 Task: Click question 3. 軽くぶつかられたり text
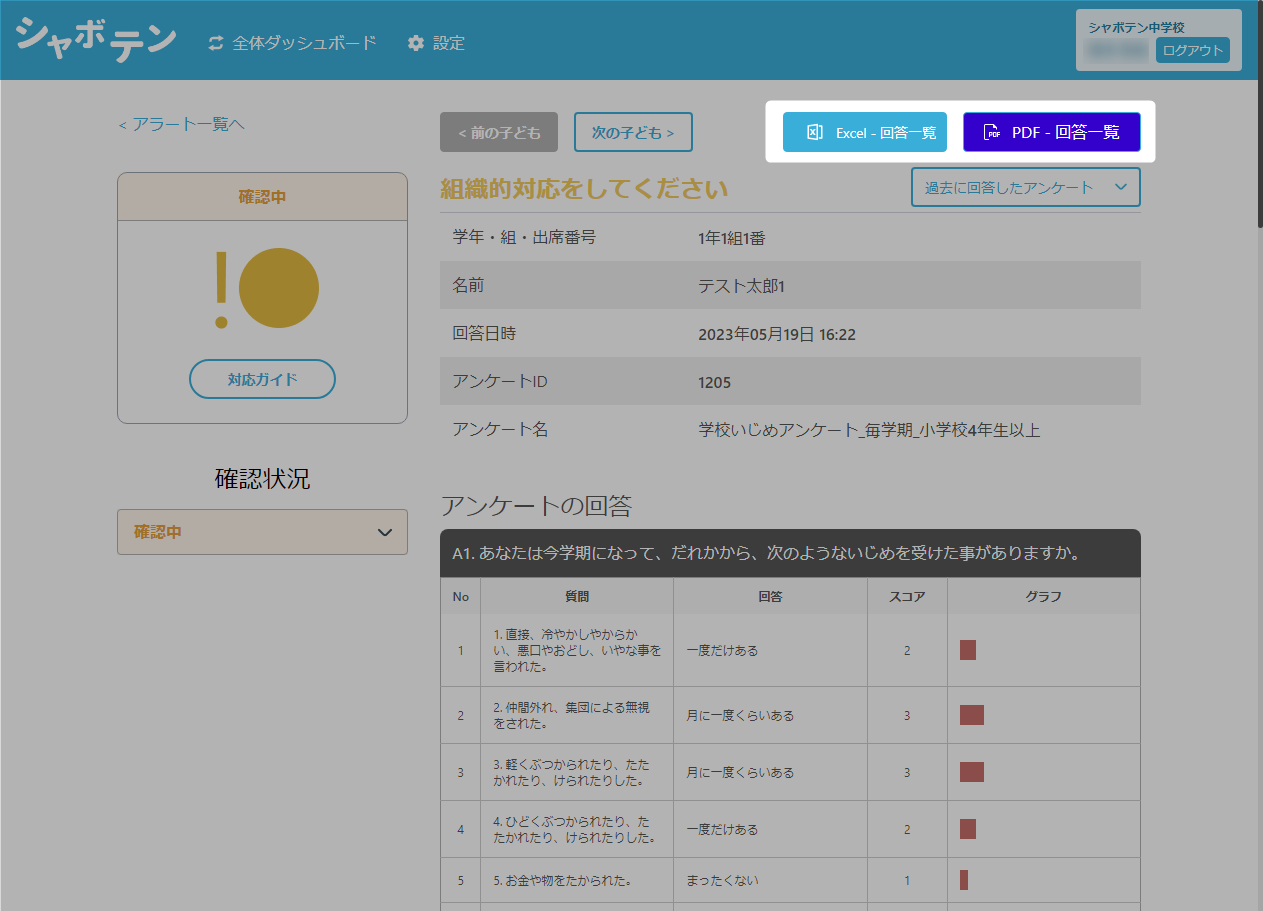point(570,772)
